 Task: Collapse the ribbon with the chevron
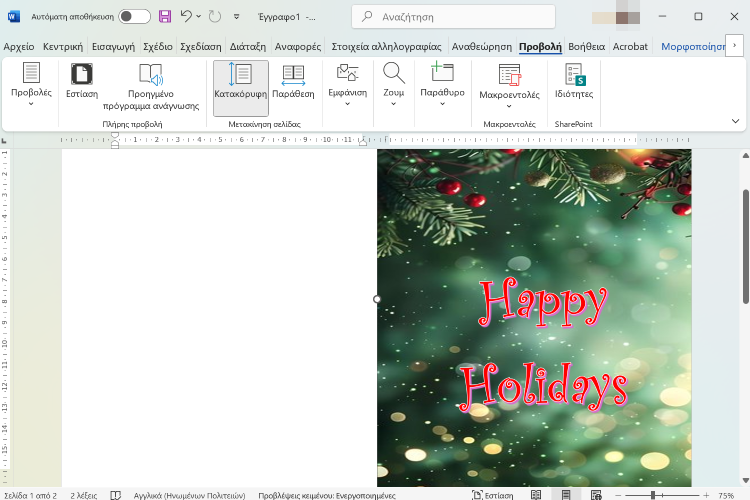pos(736,121)
